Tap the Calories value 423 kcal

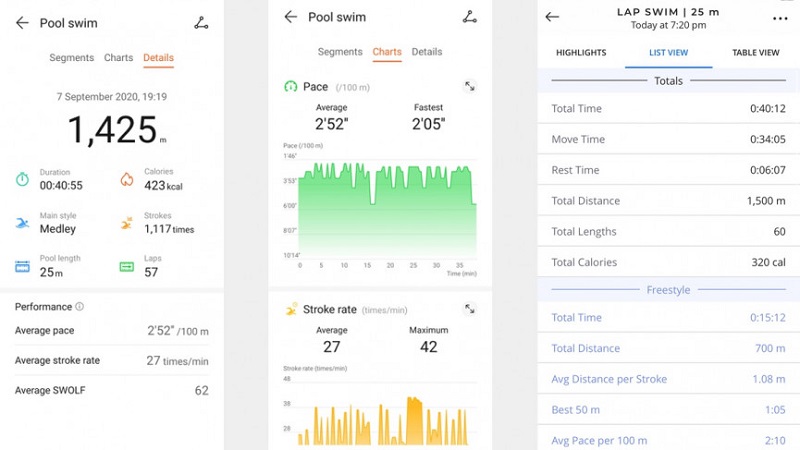tap(163, 186)
